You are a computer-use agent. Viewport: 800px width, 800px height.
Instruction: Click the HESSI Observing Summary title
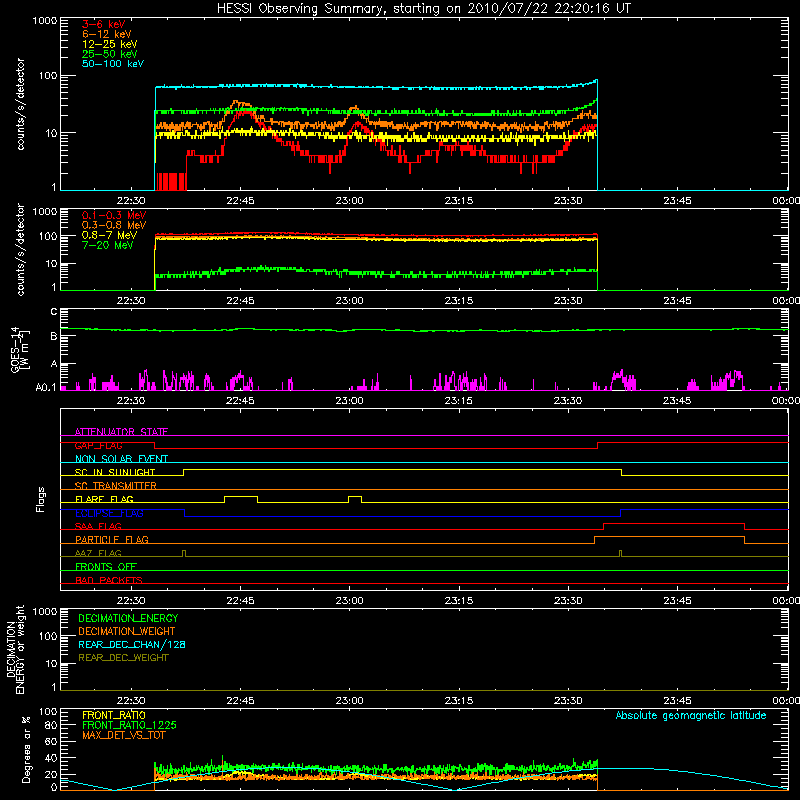(423, 9)
